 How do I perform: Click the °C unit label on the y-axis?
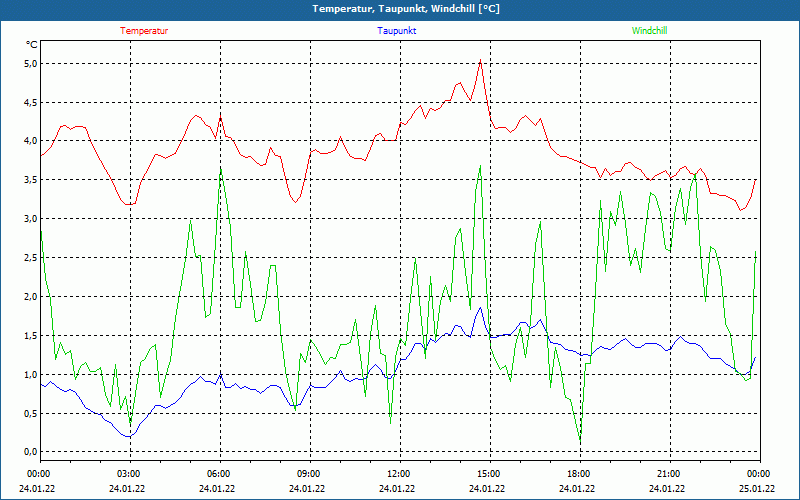(31, 45)
